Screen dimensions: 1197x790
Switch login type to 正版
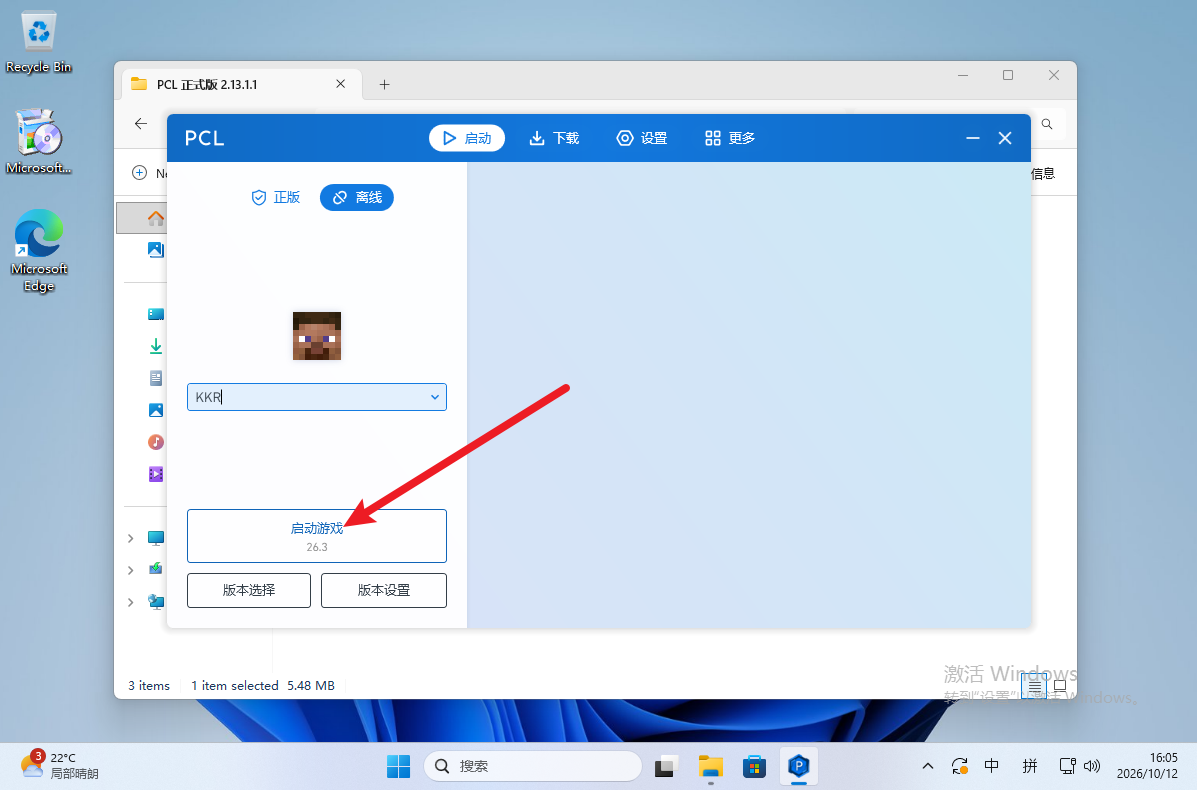[x=276, y=198]
